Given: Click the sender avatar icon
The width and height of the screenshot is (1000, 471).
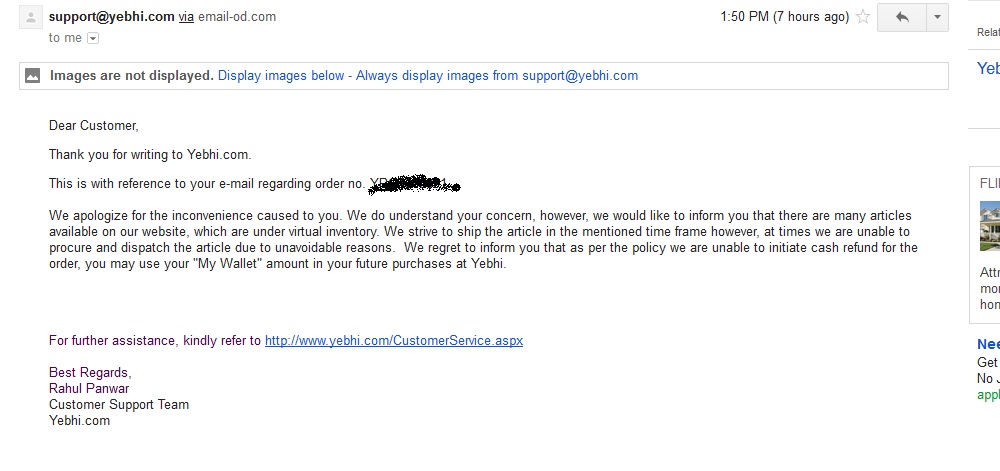Looking at the screenshot, I should 32,17.
